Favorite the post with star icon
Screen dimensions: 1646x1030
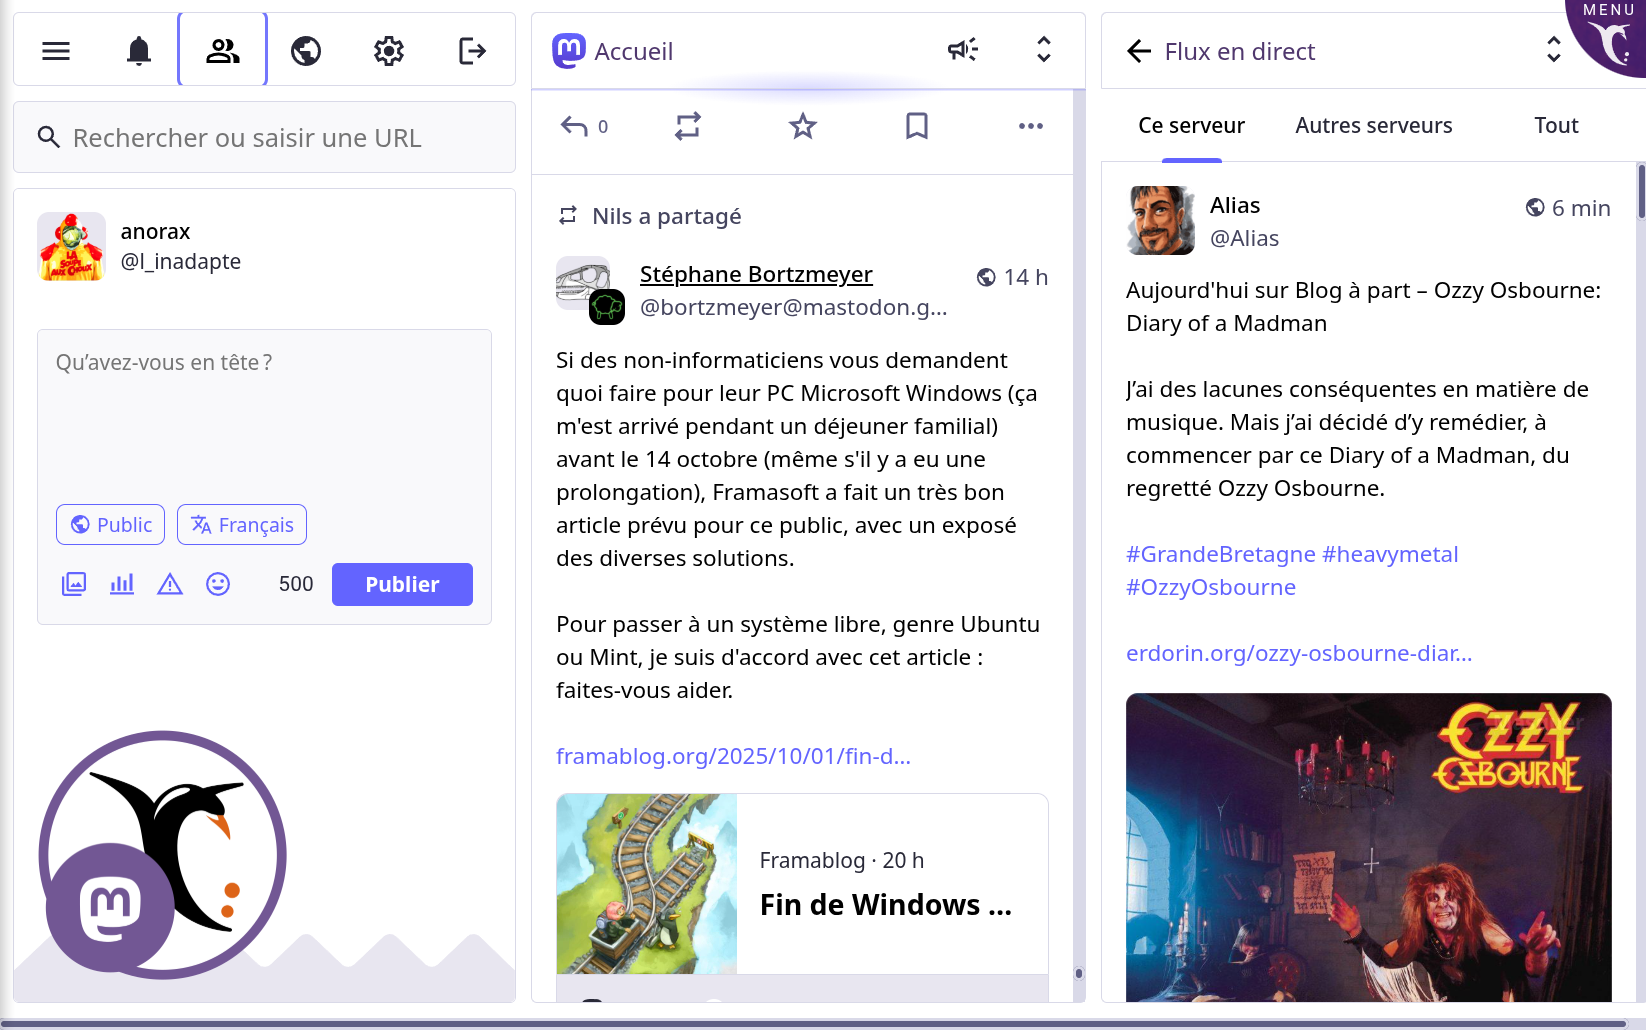(x=803, y=126)
